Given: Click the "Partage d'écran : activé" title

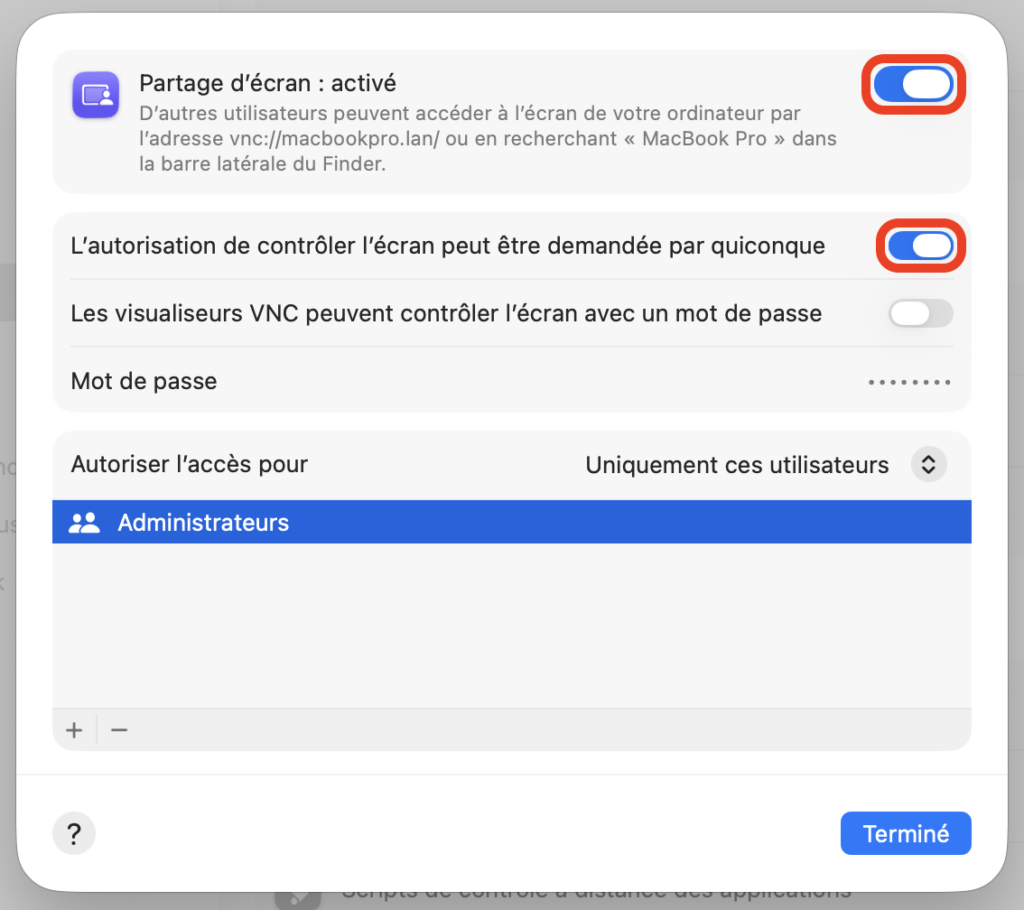Looking at the screenshot, I should tap(268, 83).
